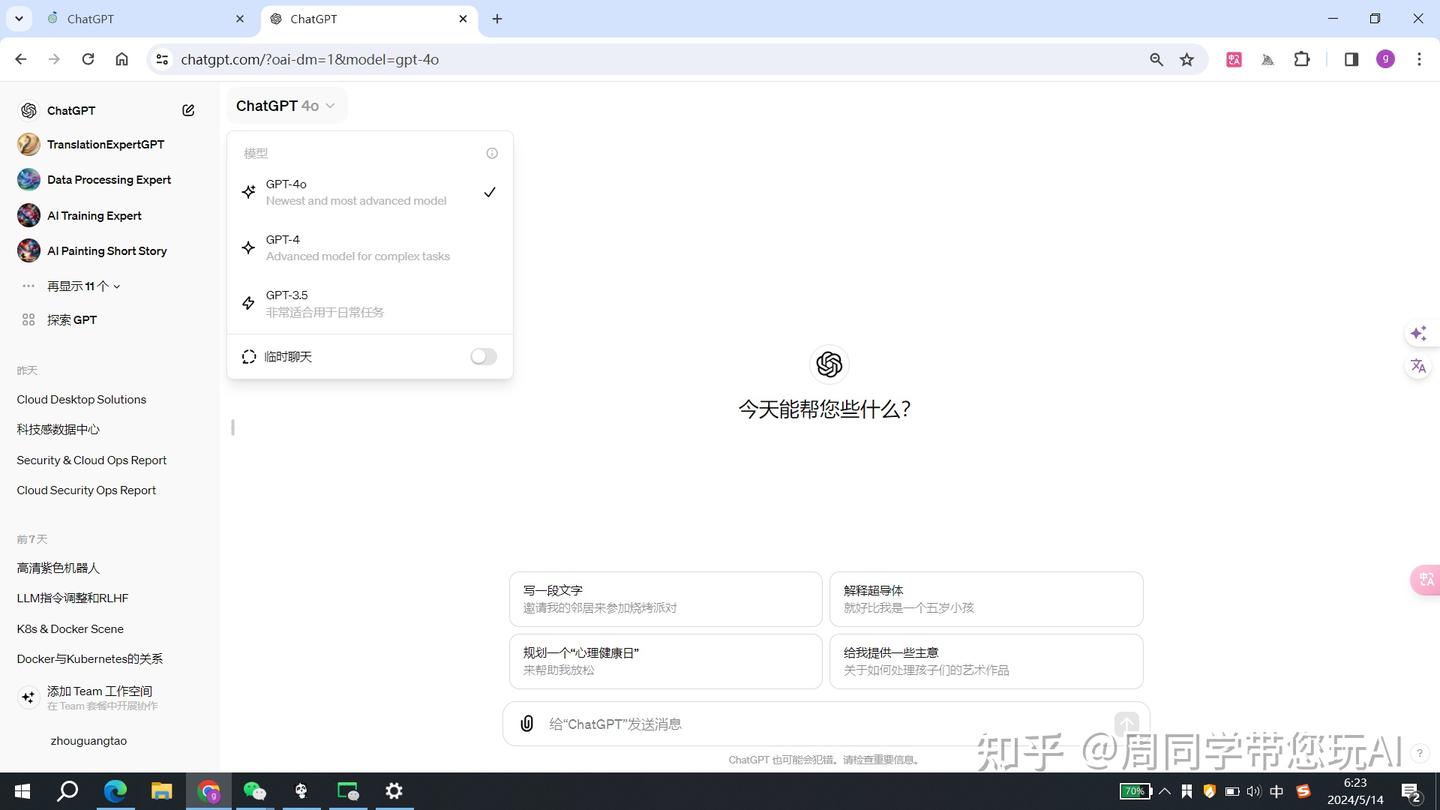This screenshot has height=810, width=1440.
Task: Open WeChat from the taskbar
Action: [255, 791]
